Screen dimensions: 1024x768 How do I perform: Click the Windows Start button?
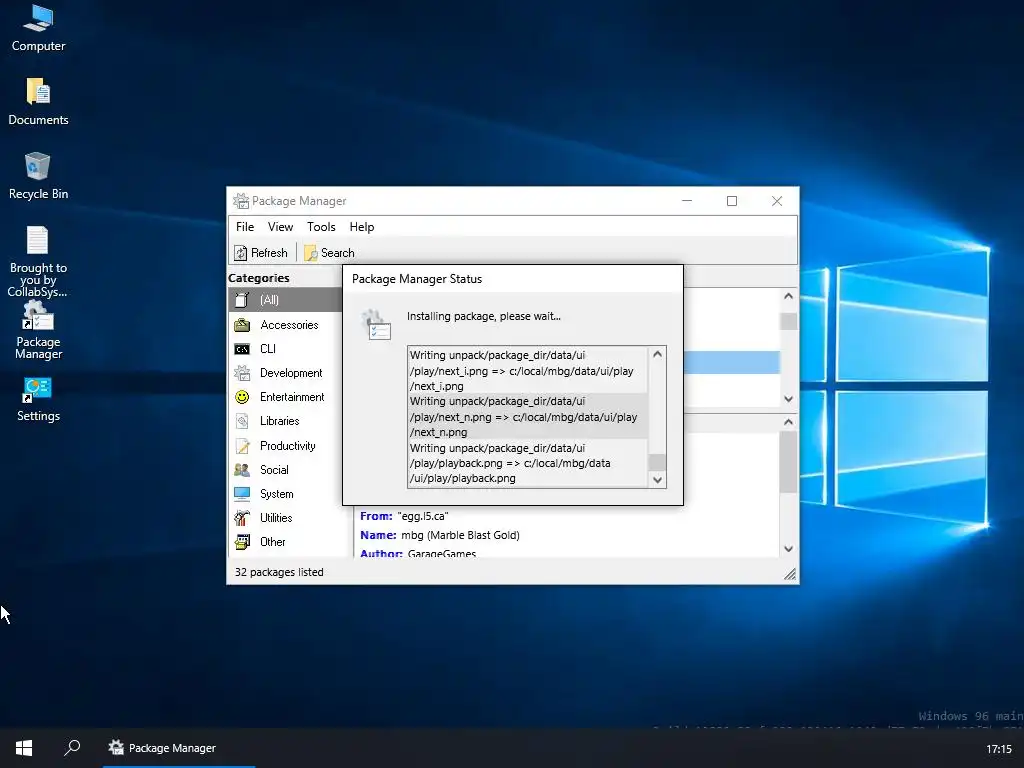(x=24, y=748)
